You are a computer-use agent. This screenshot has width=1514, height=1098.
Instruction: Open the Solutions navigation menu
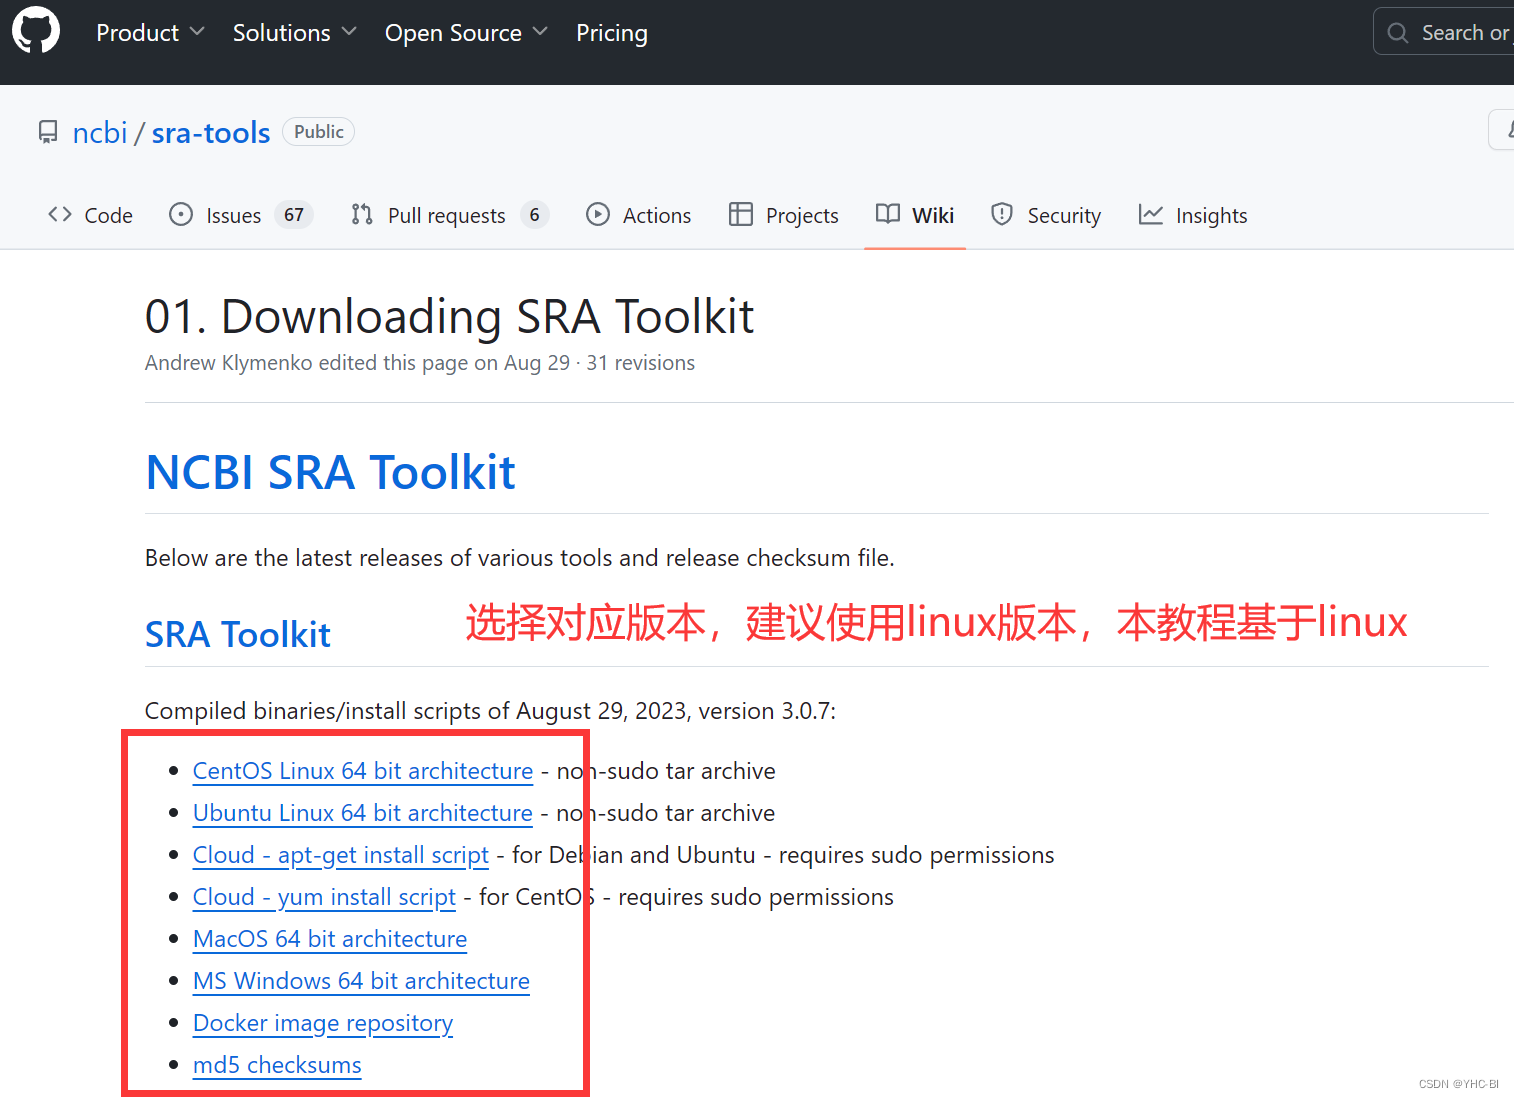point(294,33)
